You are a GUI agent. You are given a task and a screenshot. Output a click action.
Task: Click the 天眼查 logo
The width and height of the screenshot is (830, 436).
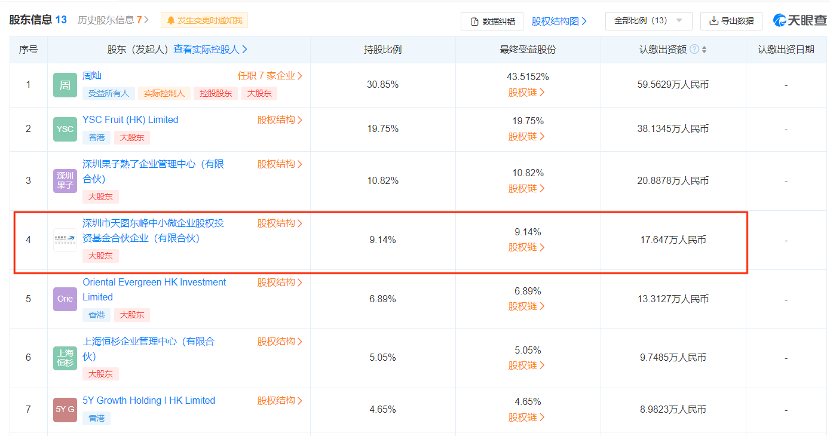coord(798,20)
